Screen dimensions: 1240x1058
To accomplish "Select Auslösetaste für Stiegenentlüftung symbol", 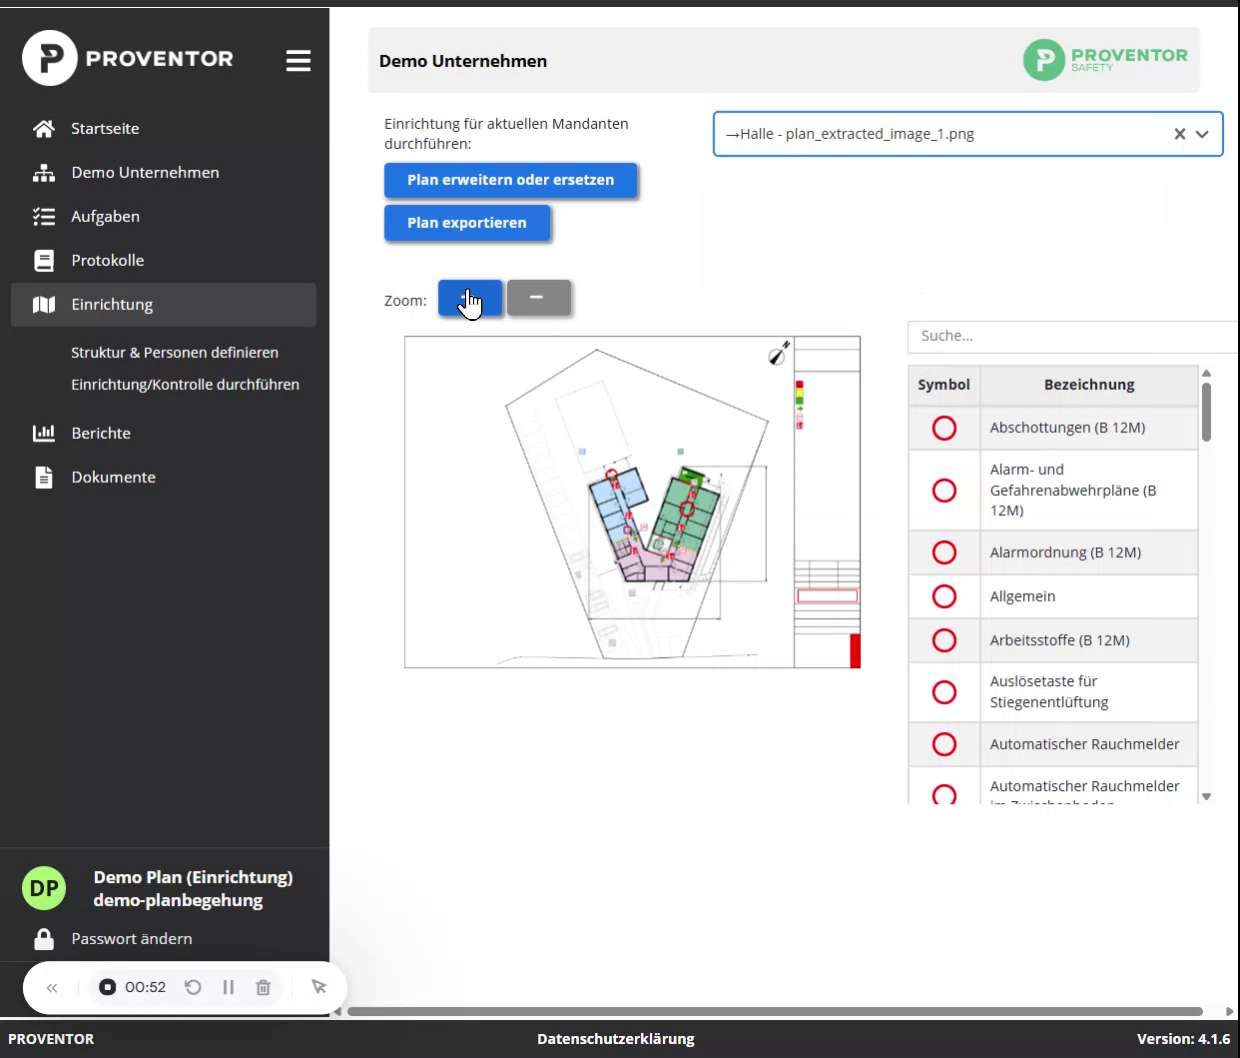I will [944, 692].
